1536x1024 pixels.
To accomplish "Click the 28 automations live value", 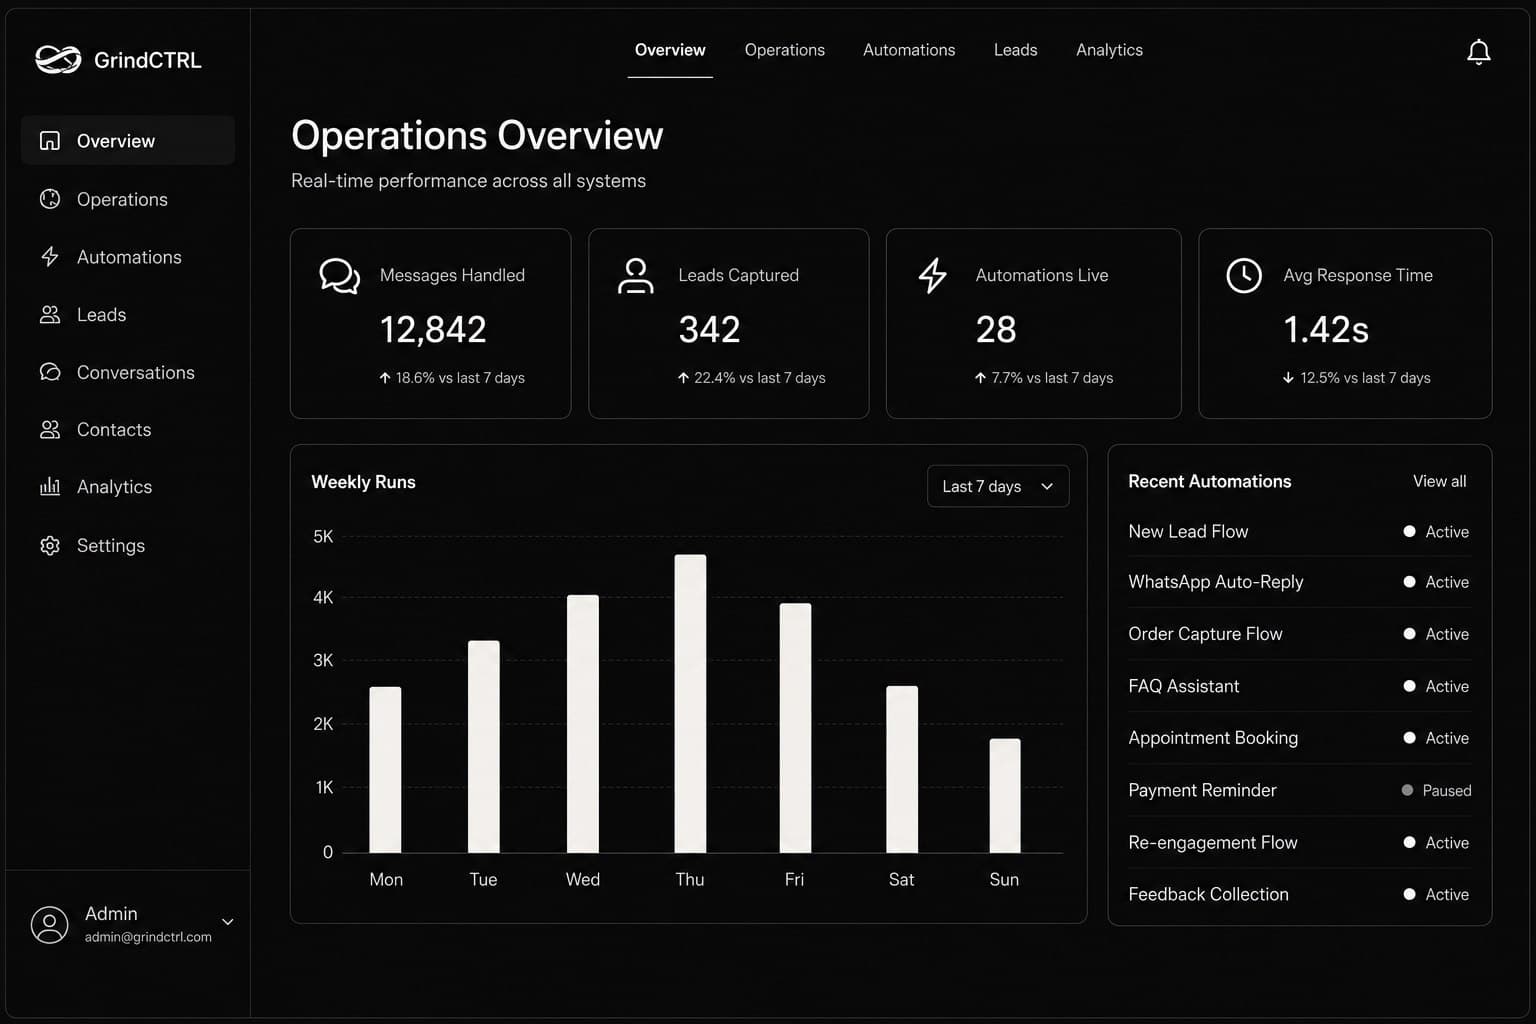I will pos(996,330).
